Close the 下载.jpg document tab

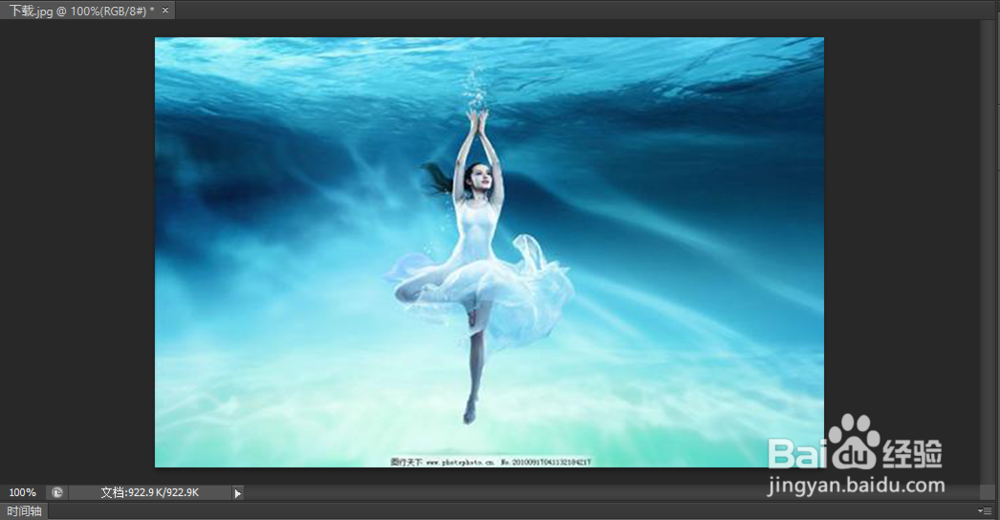(165, 10)
